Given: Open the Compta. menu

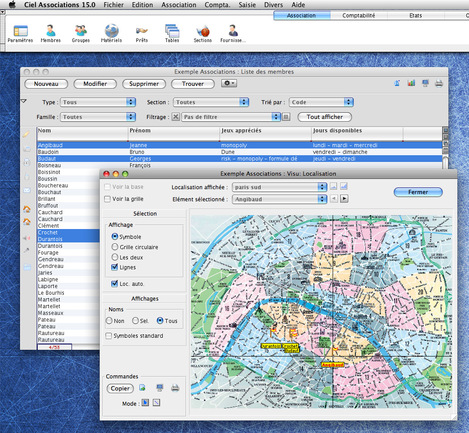Looking at the screenshot, I should pyautogui.click(x=217, y=5).
